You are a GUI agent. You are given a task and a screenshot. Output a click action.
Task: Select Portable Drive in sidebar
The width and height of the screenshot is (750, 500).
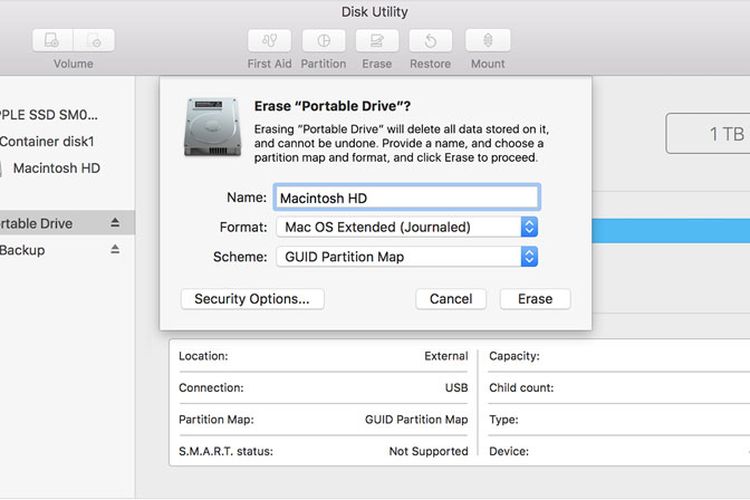click(67, 222)
